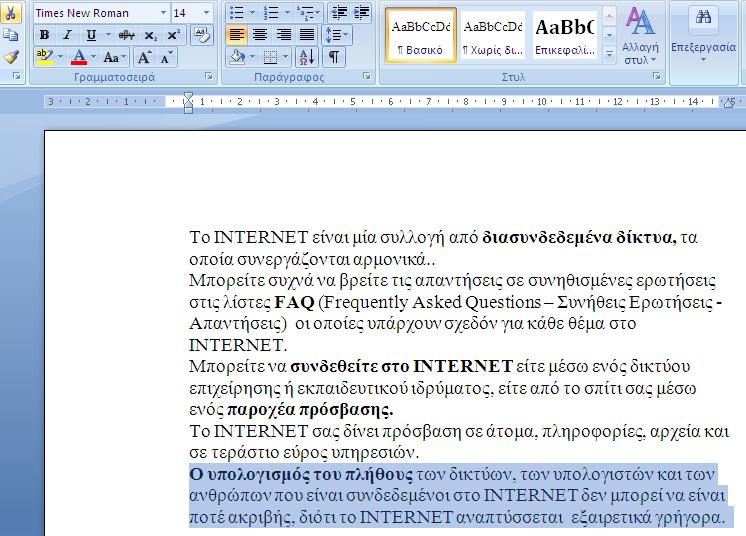Apply borders with the border grid icon
Image resolution: width=746 pixels, height=536 pixels.
pos(270,58)
